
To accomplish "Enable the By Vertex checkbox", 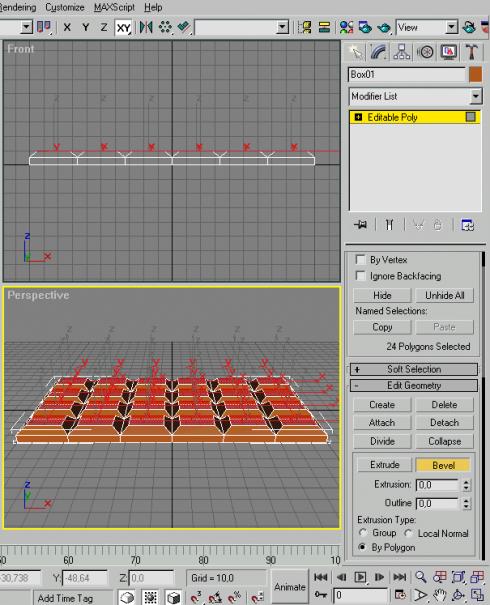I will coord(360,259).
